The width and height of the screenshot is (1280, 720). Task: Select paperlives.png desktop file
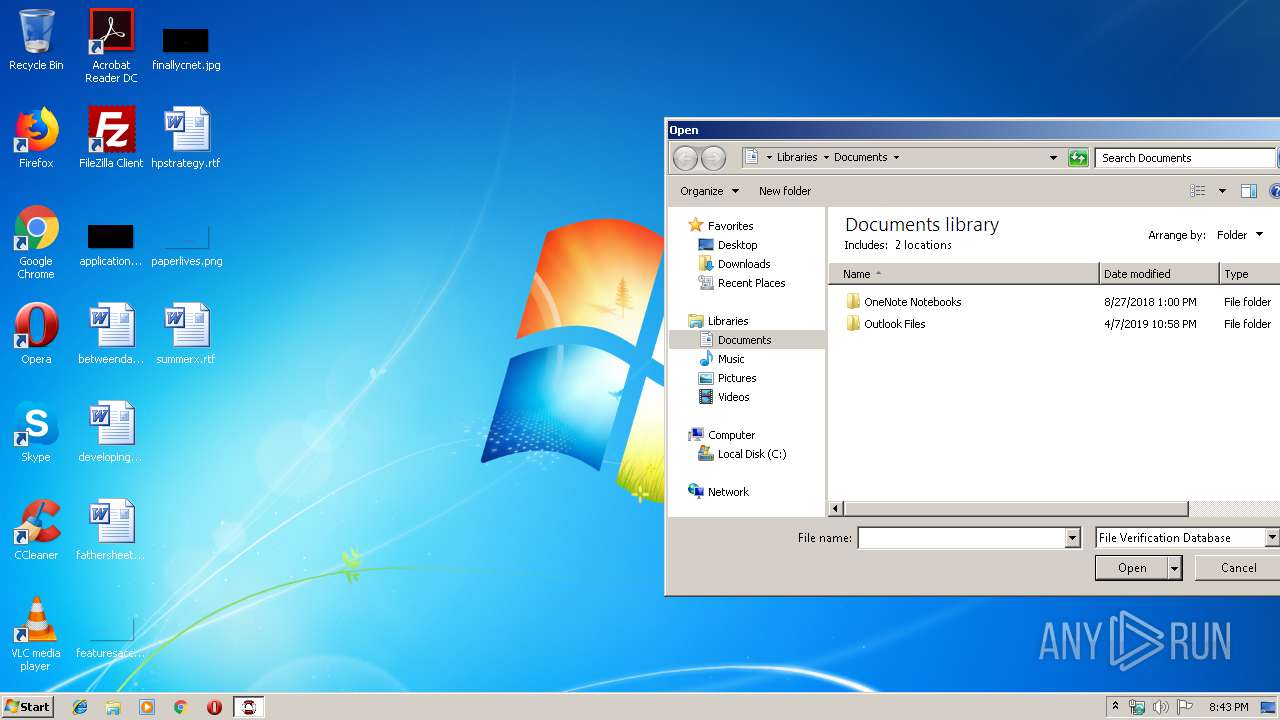coord(187,245)
